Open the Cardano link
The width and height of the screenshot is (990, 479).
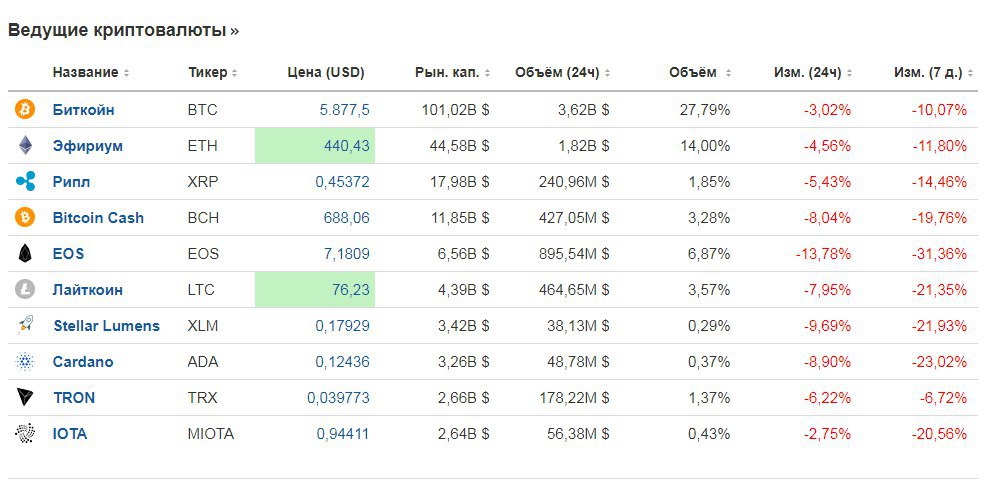click(83, 362)
